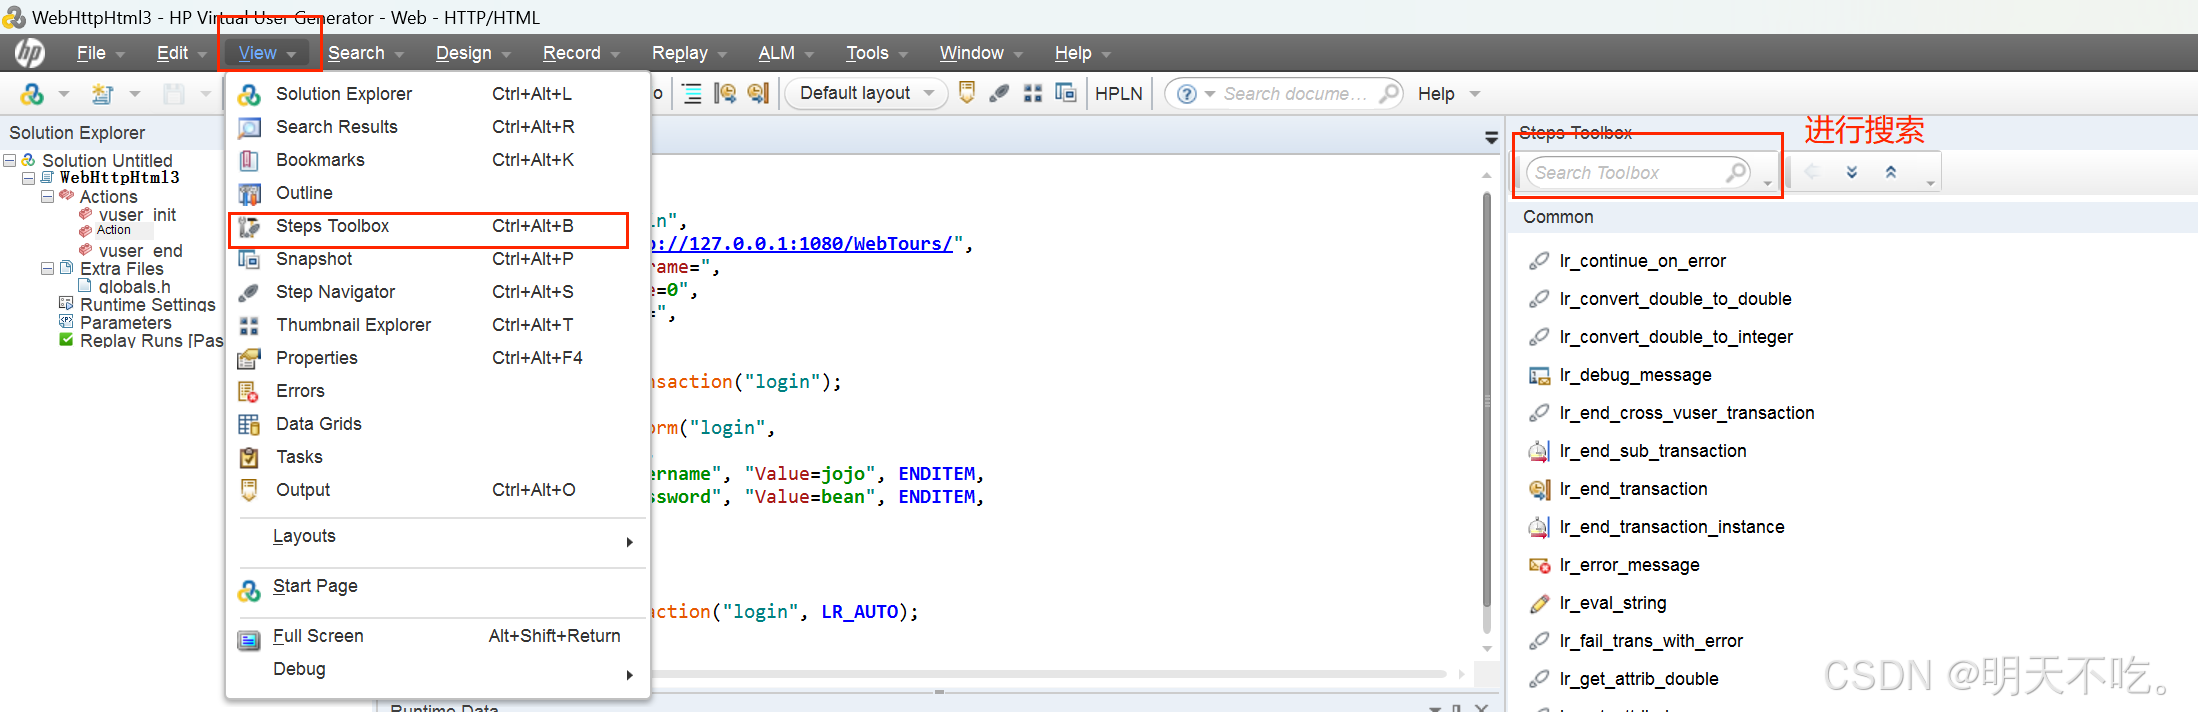Select the vuser_init action in the tree
The height and width of the screenshot is (712, 2198).
[137, 215]
